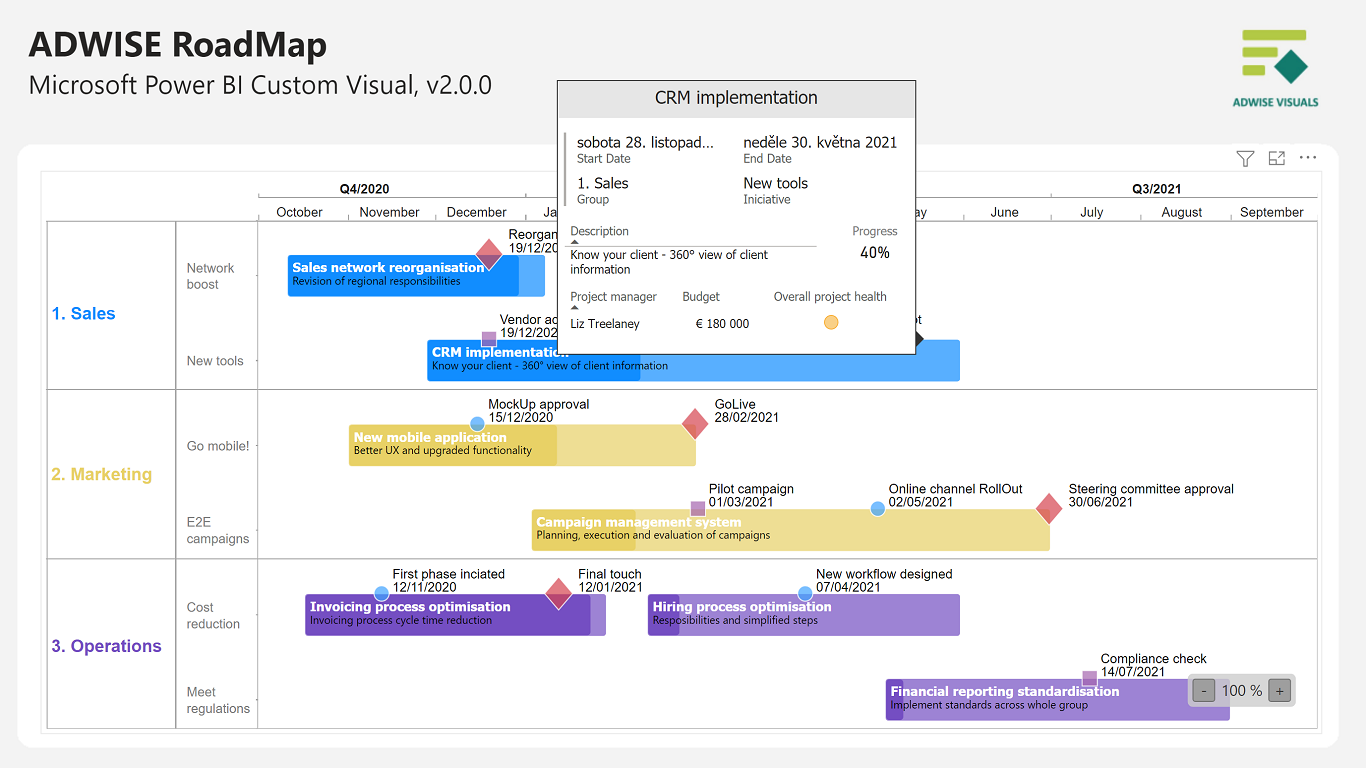Click the Steering committee approval diamond milestone
Image resolution: width=1366 pixels, height=768 pixels.
(1049, 509)
